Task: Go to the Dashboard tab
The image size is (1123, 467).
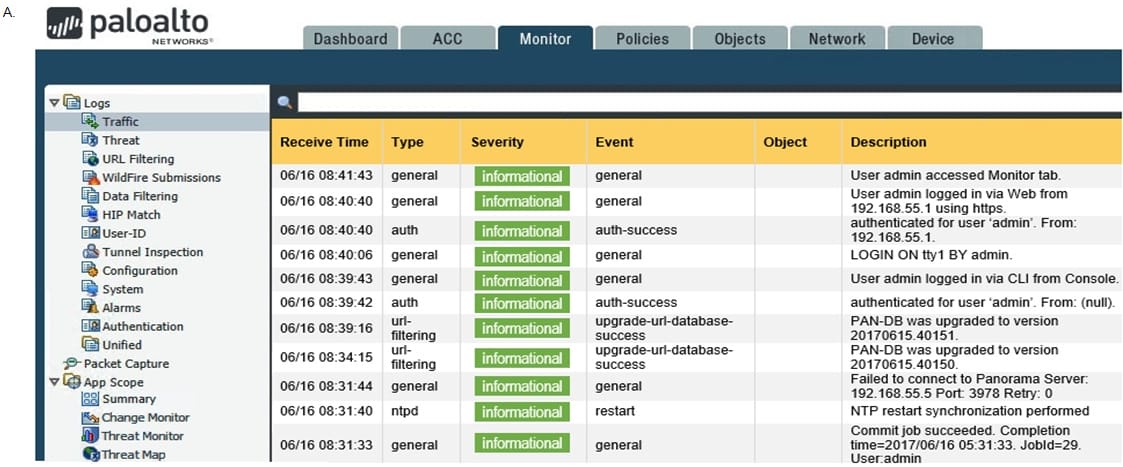Action: 350,39
